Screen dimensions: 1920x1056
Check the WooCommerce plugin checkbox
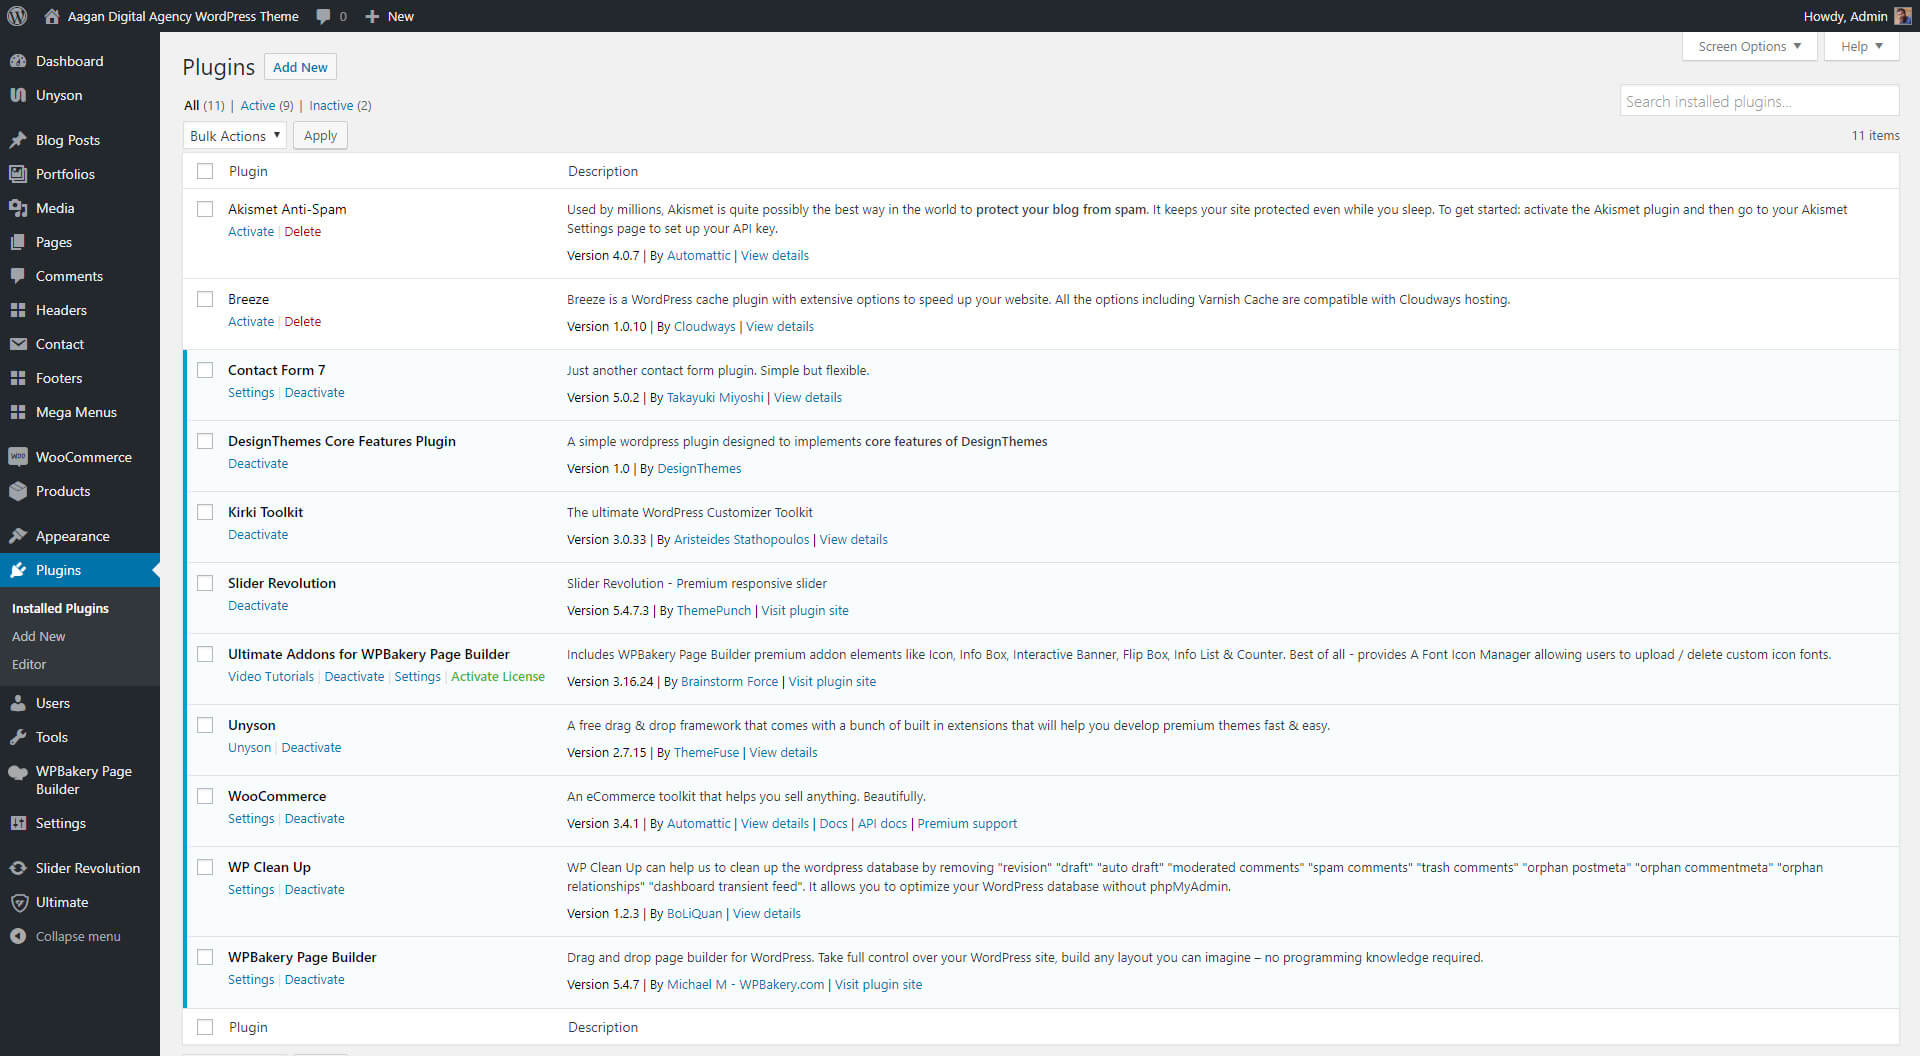point(205,796)
